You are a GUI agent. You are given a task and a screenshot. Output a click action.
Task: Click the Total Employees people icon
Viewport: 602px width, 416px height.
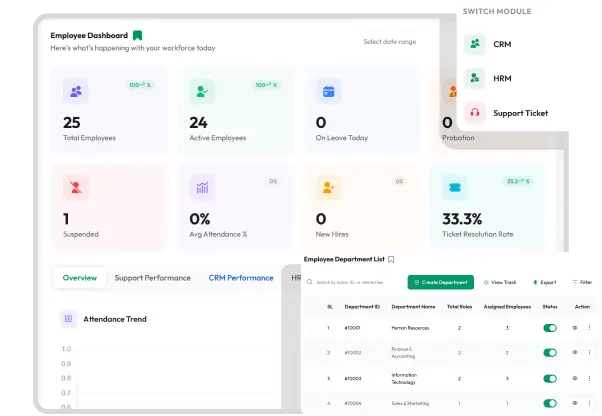[x=76, y=91]
